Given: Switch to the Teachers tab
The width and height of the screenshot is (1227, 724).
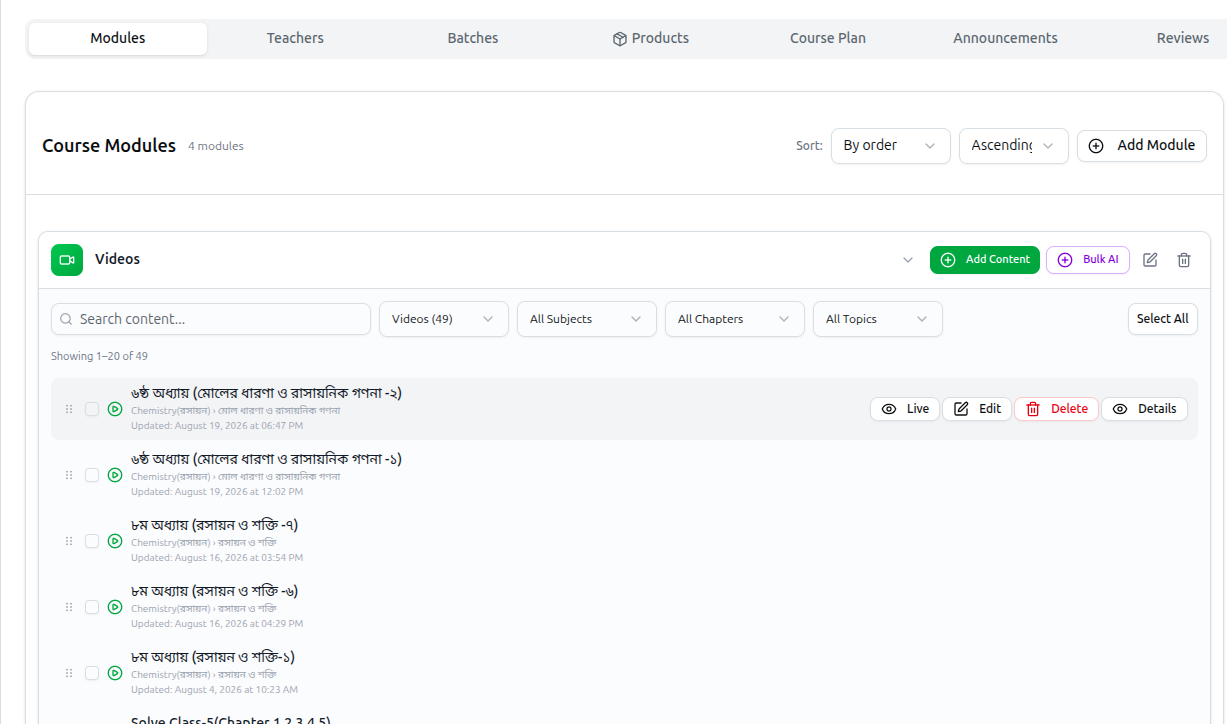Looking at the screenshot, I should 295,39.
